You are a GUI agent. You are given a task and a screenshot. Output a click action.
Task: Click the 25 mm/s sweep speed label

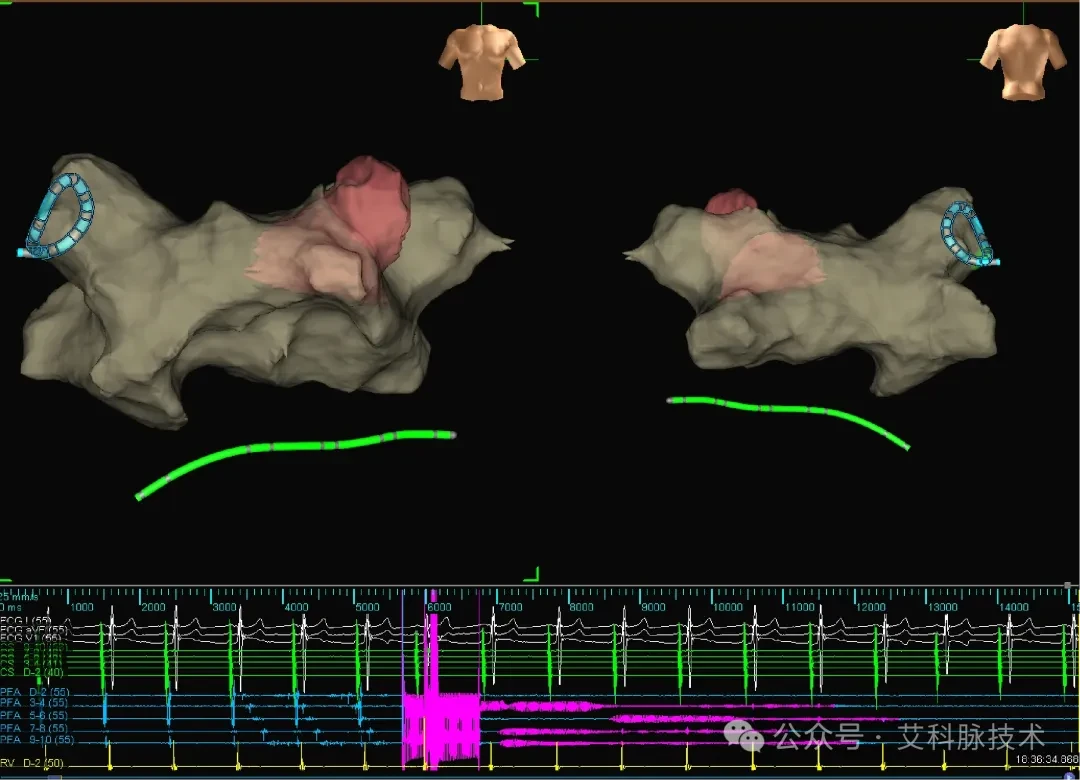pos(19,597)
